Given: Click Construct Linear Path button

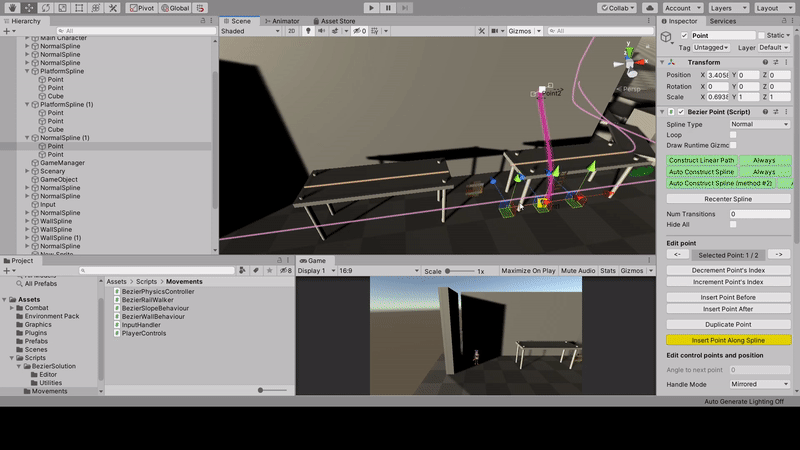Looking at the screenshot, I should [x=702, y=160].
